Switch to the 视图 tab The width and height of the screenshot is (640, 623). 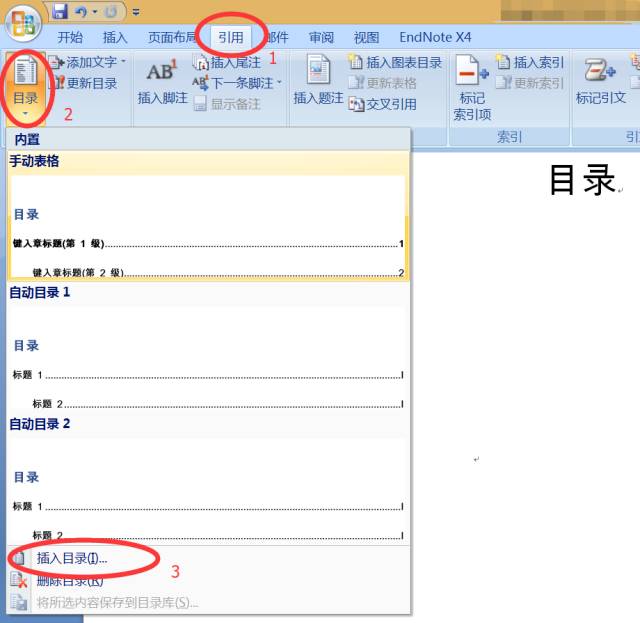coord(366,37)
